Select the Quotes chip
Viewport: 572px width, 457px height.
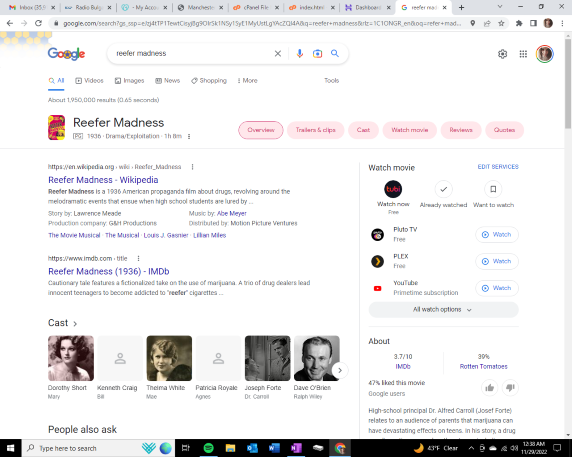coord(505,130)
